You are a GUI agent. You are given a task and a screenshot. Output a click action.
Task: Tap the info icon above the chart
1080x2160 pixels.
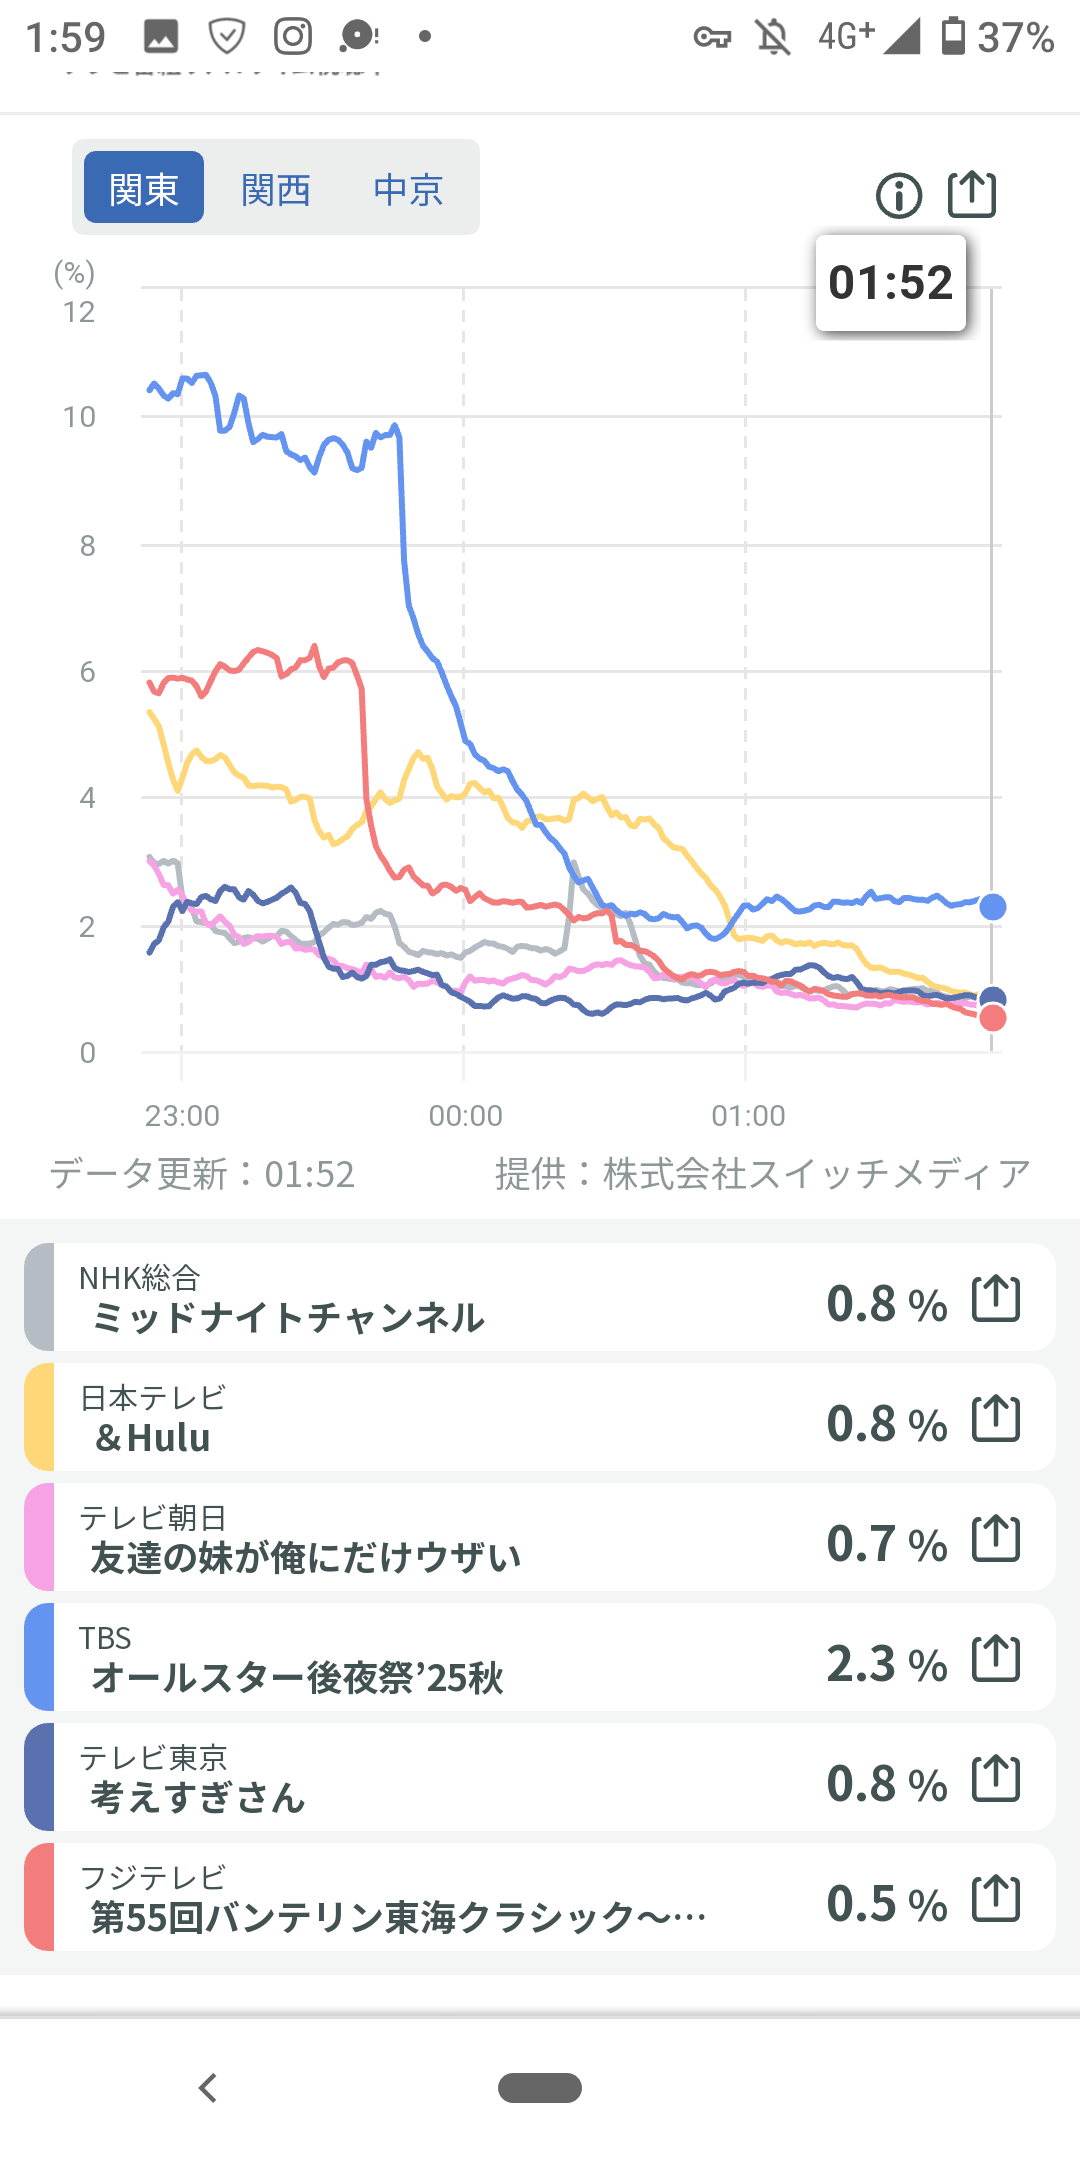pos(898,195)
